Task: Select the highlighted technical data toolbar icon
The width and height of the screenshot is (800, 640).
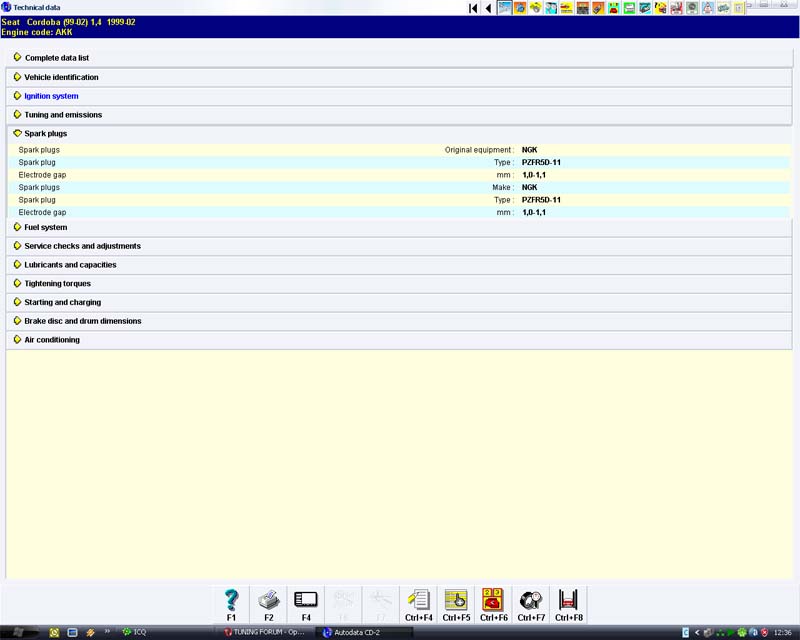Action: [x=505, y=8]
